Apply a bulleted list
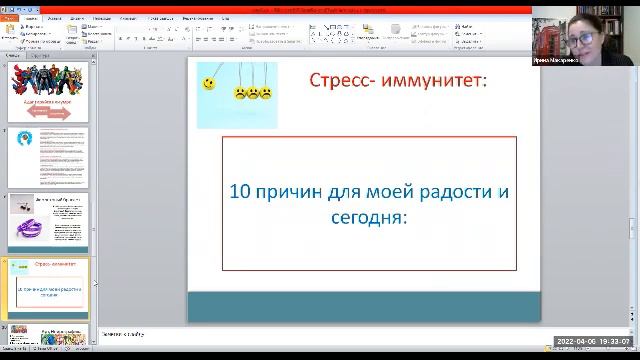The height and width of the screenshot is (360, 640). click(199, 29)
